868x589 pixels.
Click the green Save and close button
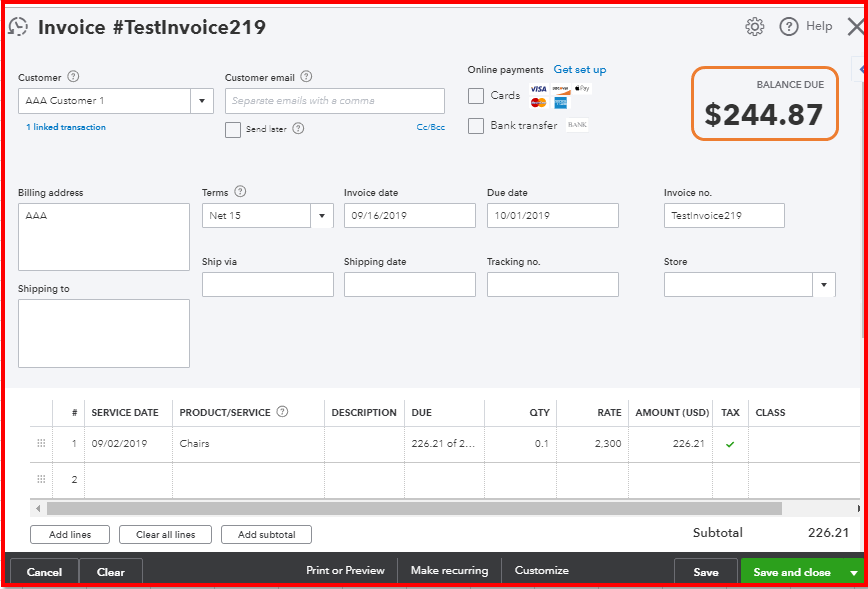[x=792, y=572]
